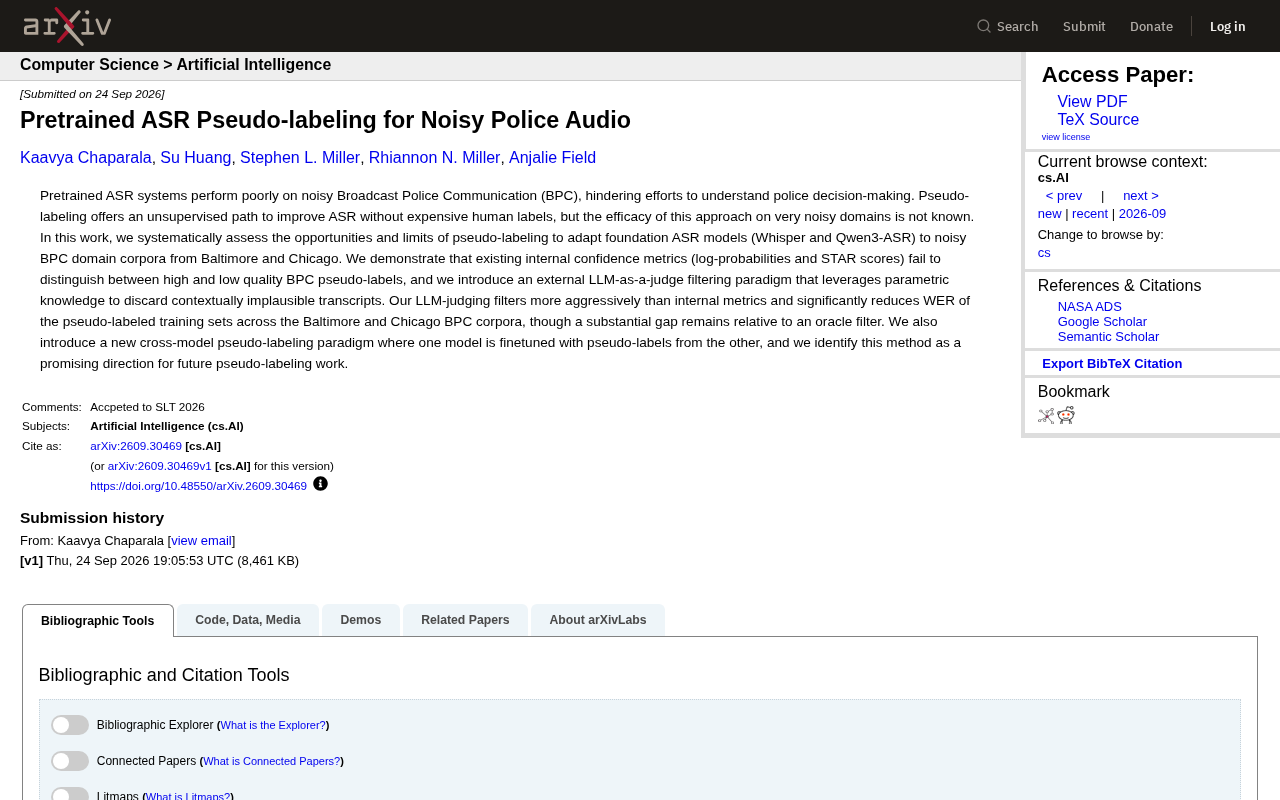1280x800 pixels.
Task: Click Donate in header
Action: tap(1151, 26)
